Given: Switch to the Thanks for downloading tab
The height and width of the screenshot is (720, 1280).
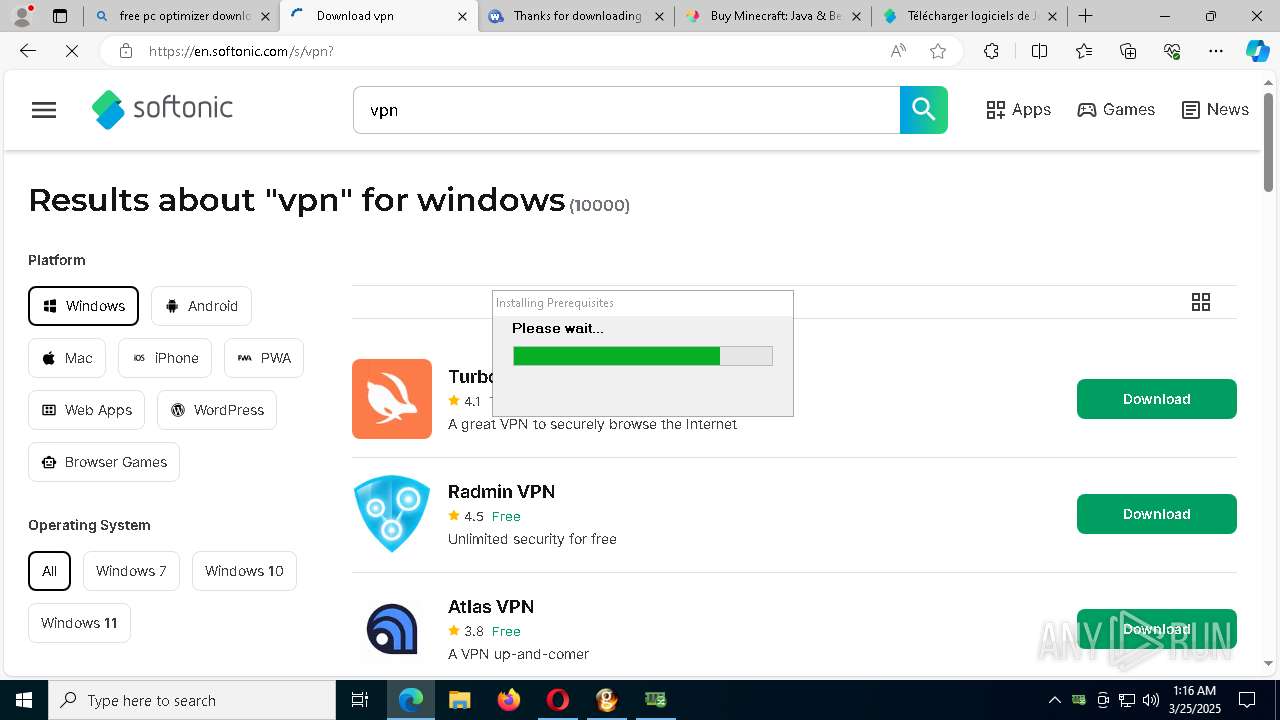Looking at the screenshot, I should [576, 16].
